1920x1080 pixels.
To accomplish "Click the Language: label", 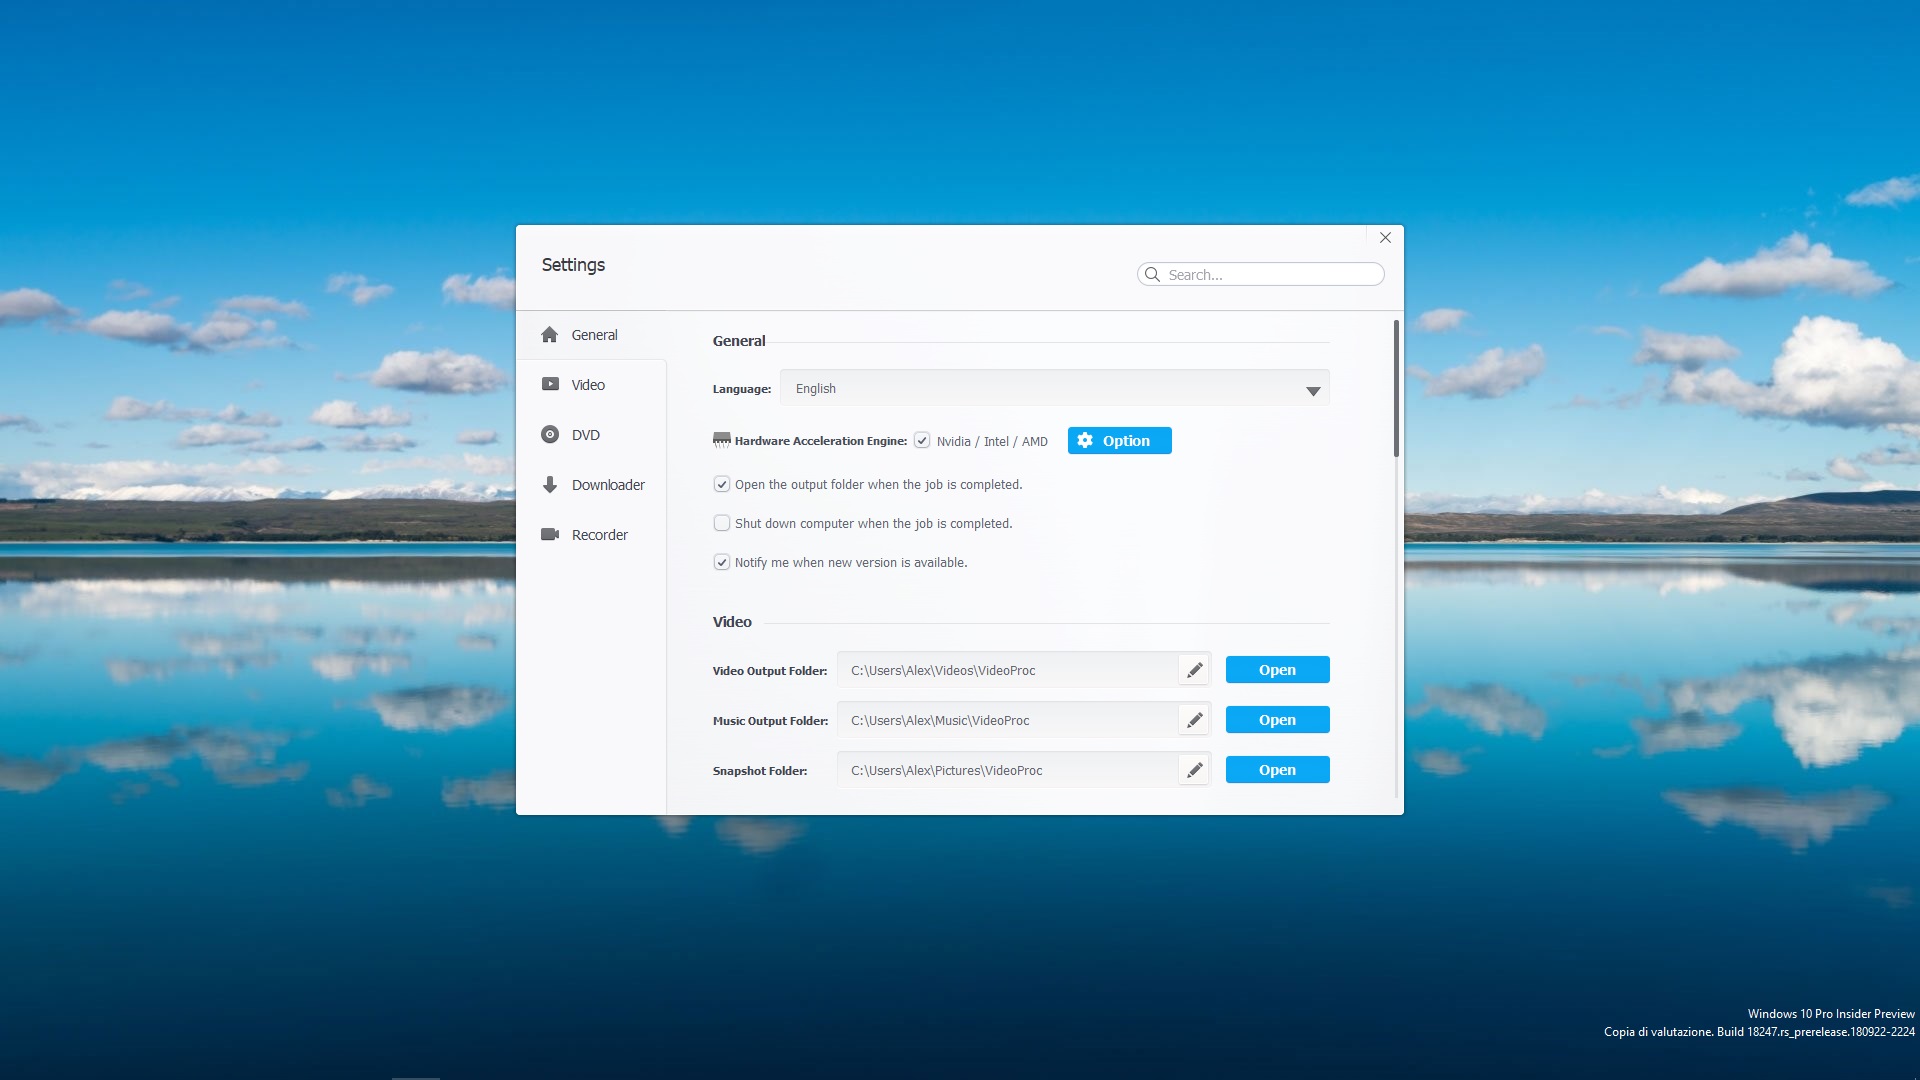I will [x=742, y=389].
